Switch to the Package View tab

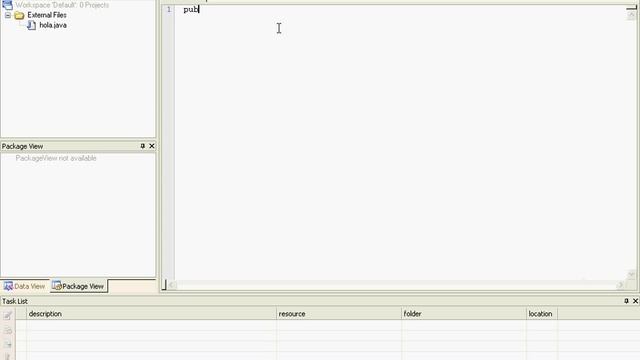coord(79,286)
